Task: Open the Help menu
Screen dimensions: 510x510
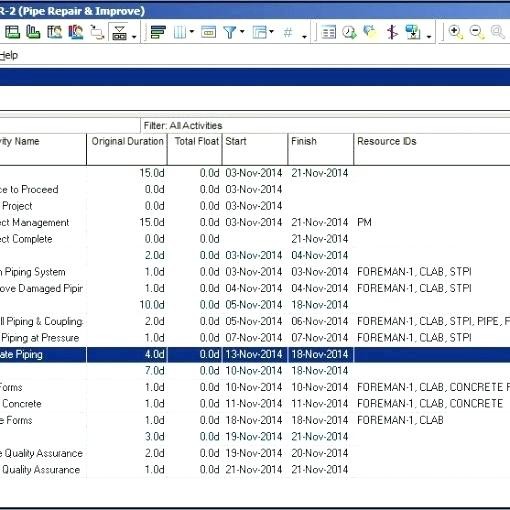Action: 8,55
